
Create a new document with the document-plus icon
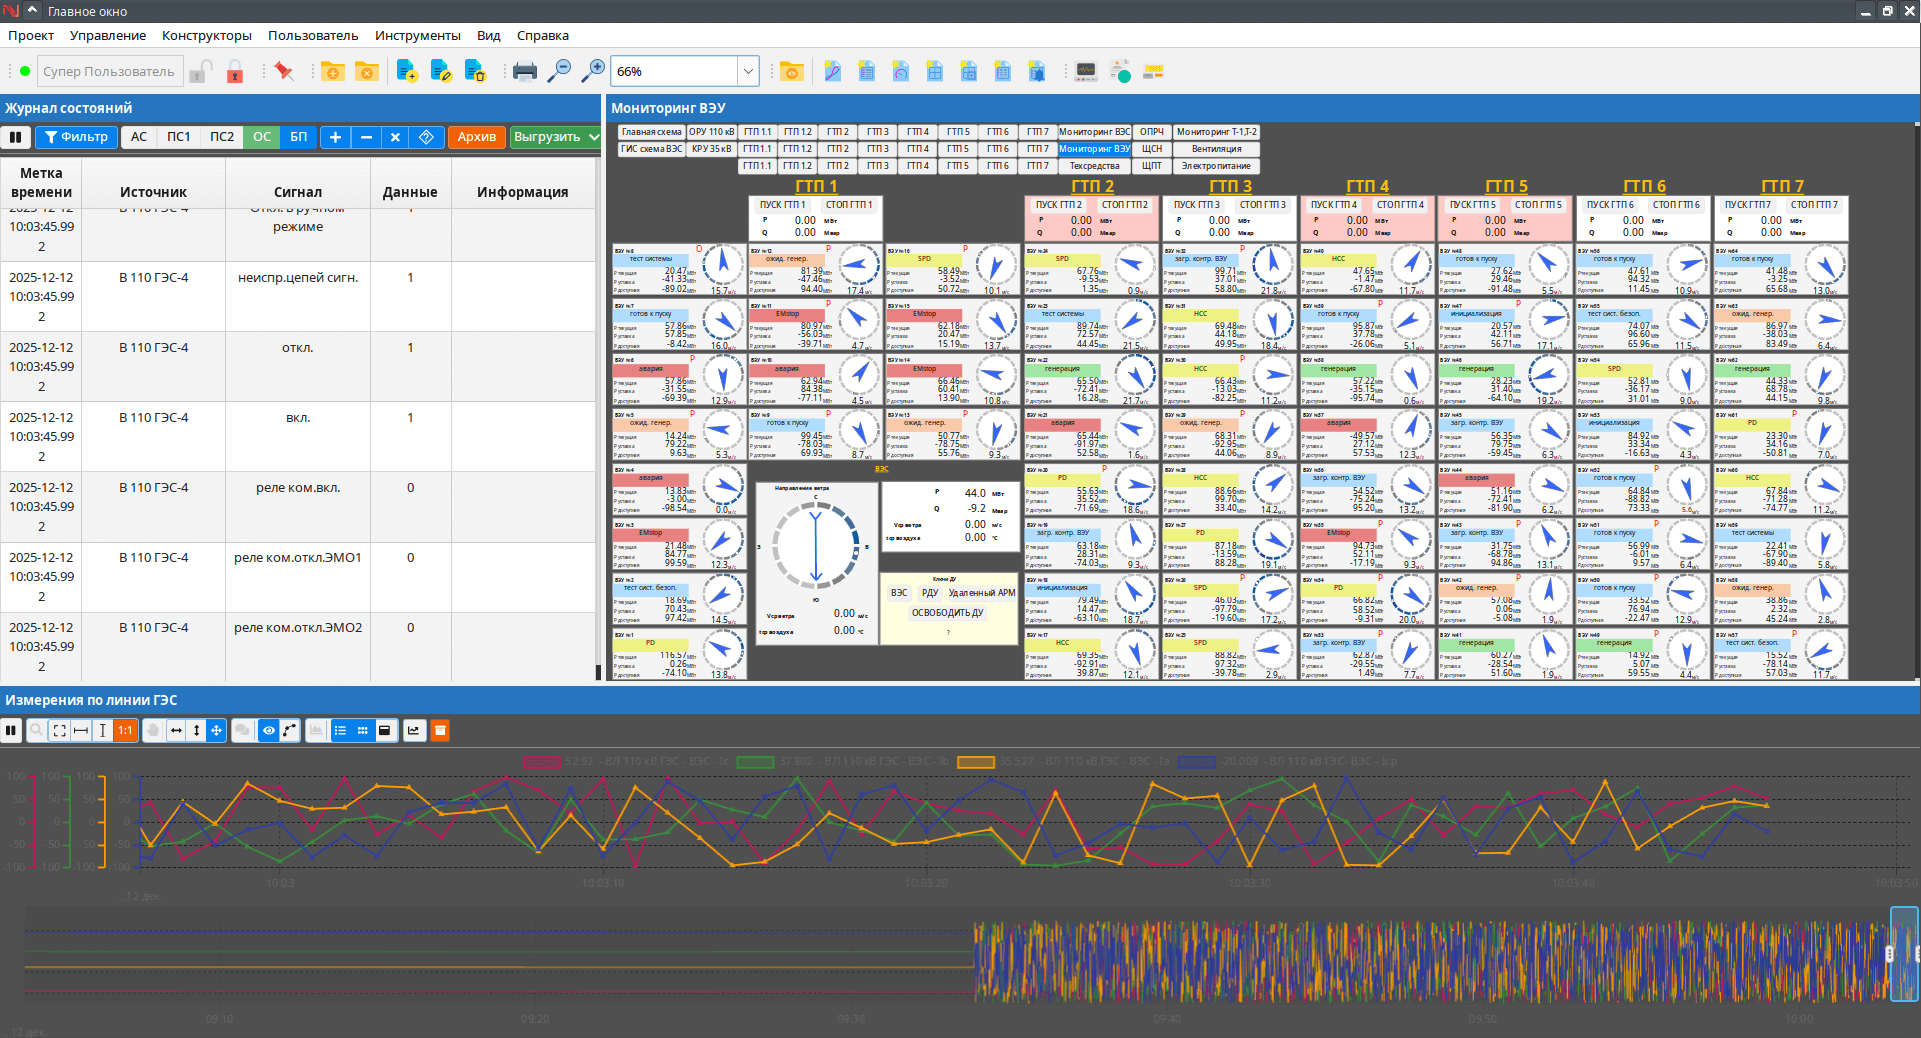pyautogui.click(x=405, y=71)
